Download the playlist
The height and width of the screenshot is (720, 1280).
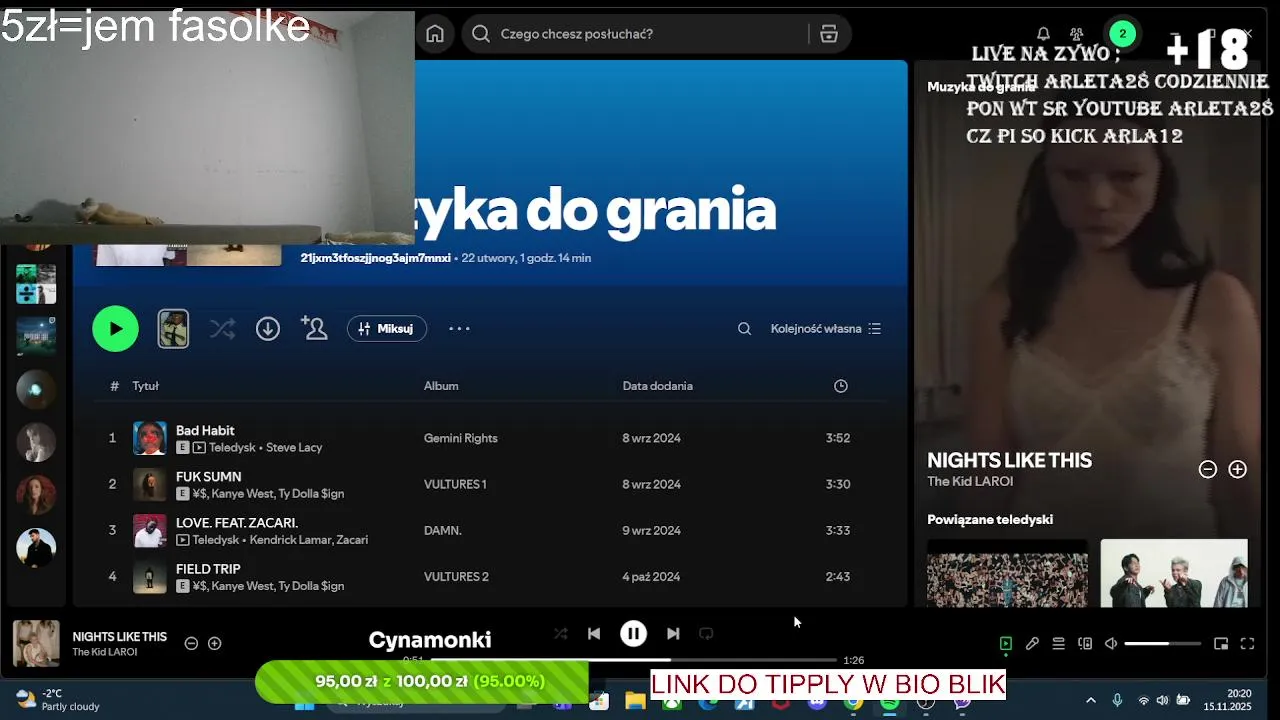point(268,328)
